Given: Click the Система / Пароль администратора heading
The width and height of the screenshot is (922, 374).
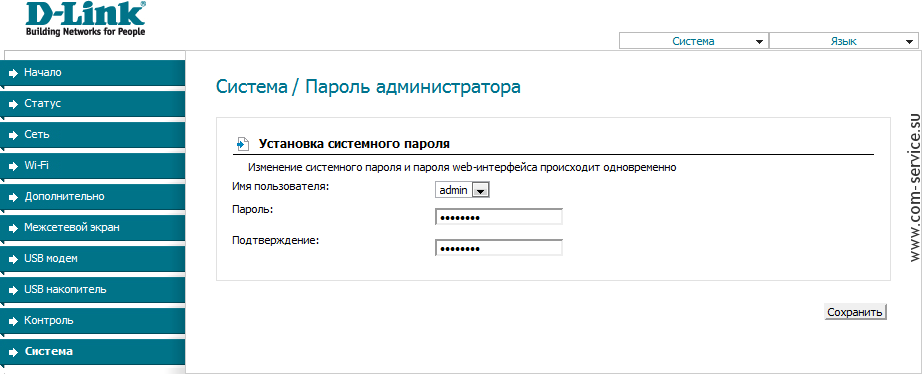Looking at the screenshot, I should (368, 87).
